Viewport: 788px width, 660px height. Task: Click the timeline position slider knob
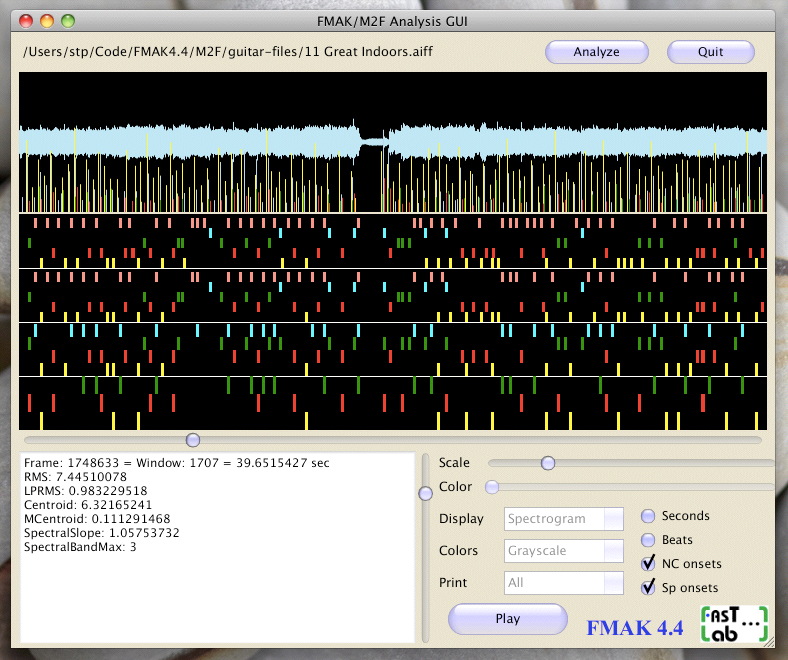click(193, 440)
